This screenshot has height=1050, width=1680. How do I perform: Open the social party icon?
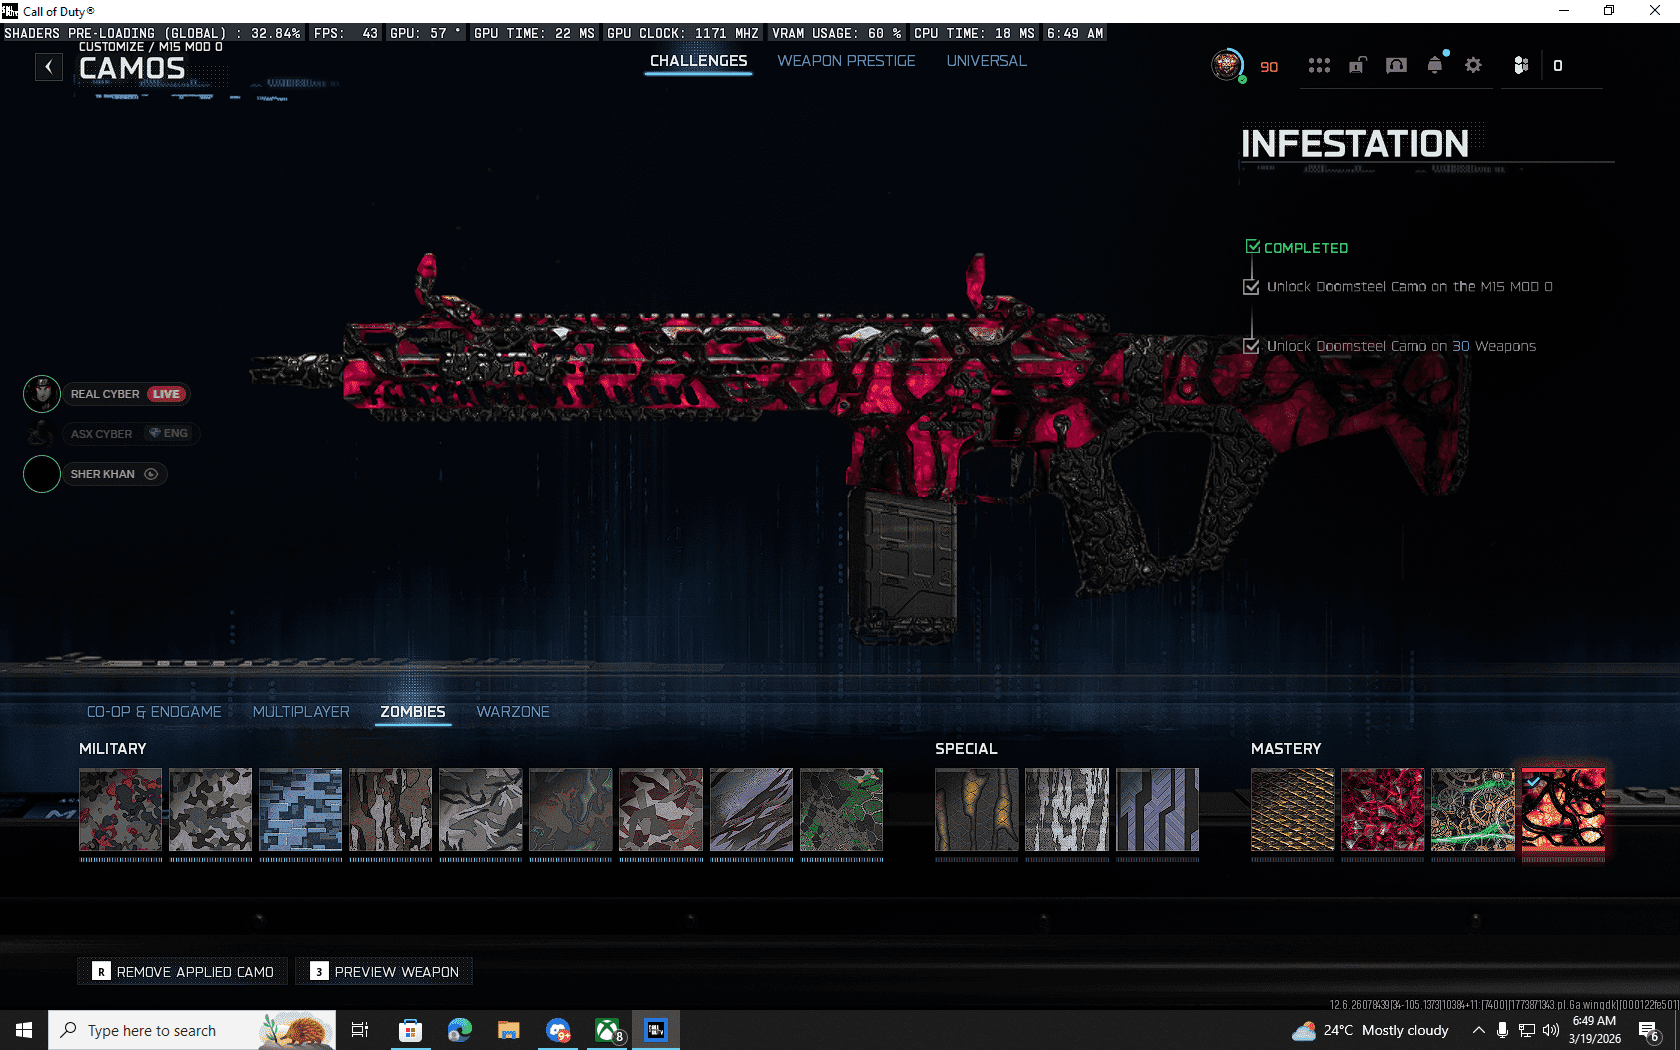[1521, 66]
